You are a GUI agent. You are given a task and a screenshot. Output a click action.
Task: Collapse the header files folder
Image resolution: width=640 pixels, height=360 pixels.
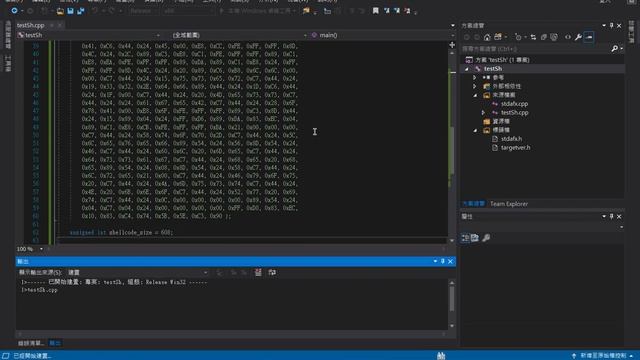[x=475, y=130]
